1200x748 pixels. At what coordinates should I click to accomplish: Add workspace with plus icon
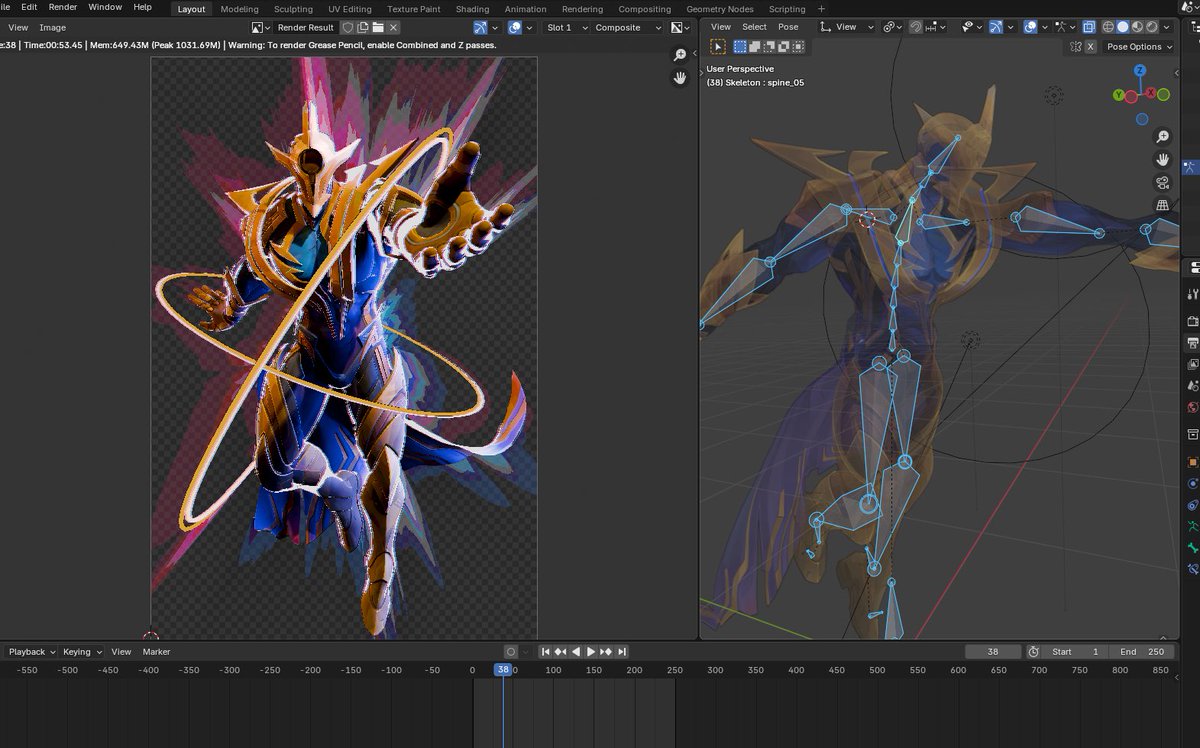(822, 9)
